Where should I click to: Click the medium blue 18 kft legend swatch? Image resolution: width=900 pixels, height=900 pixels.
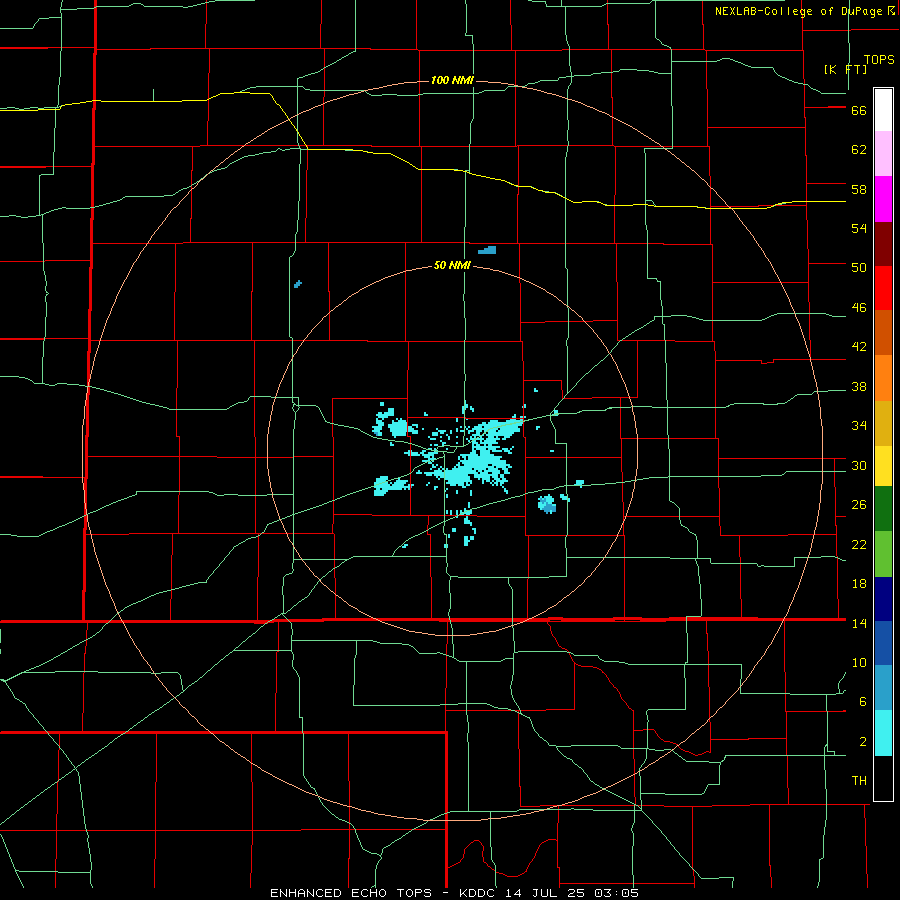point(883,643)
